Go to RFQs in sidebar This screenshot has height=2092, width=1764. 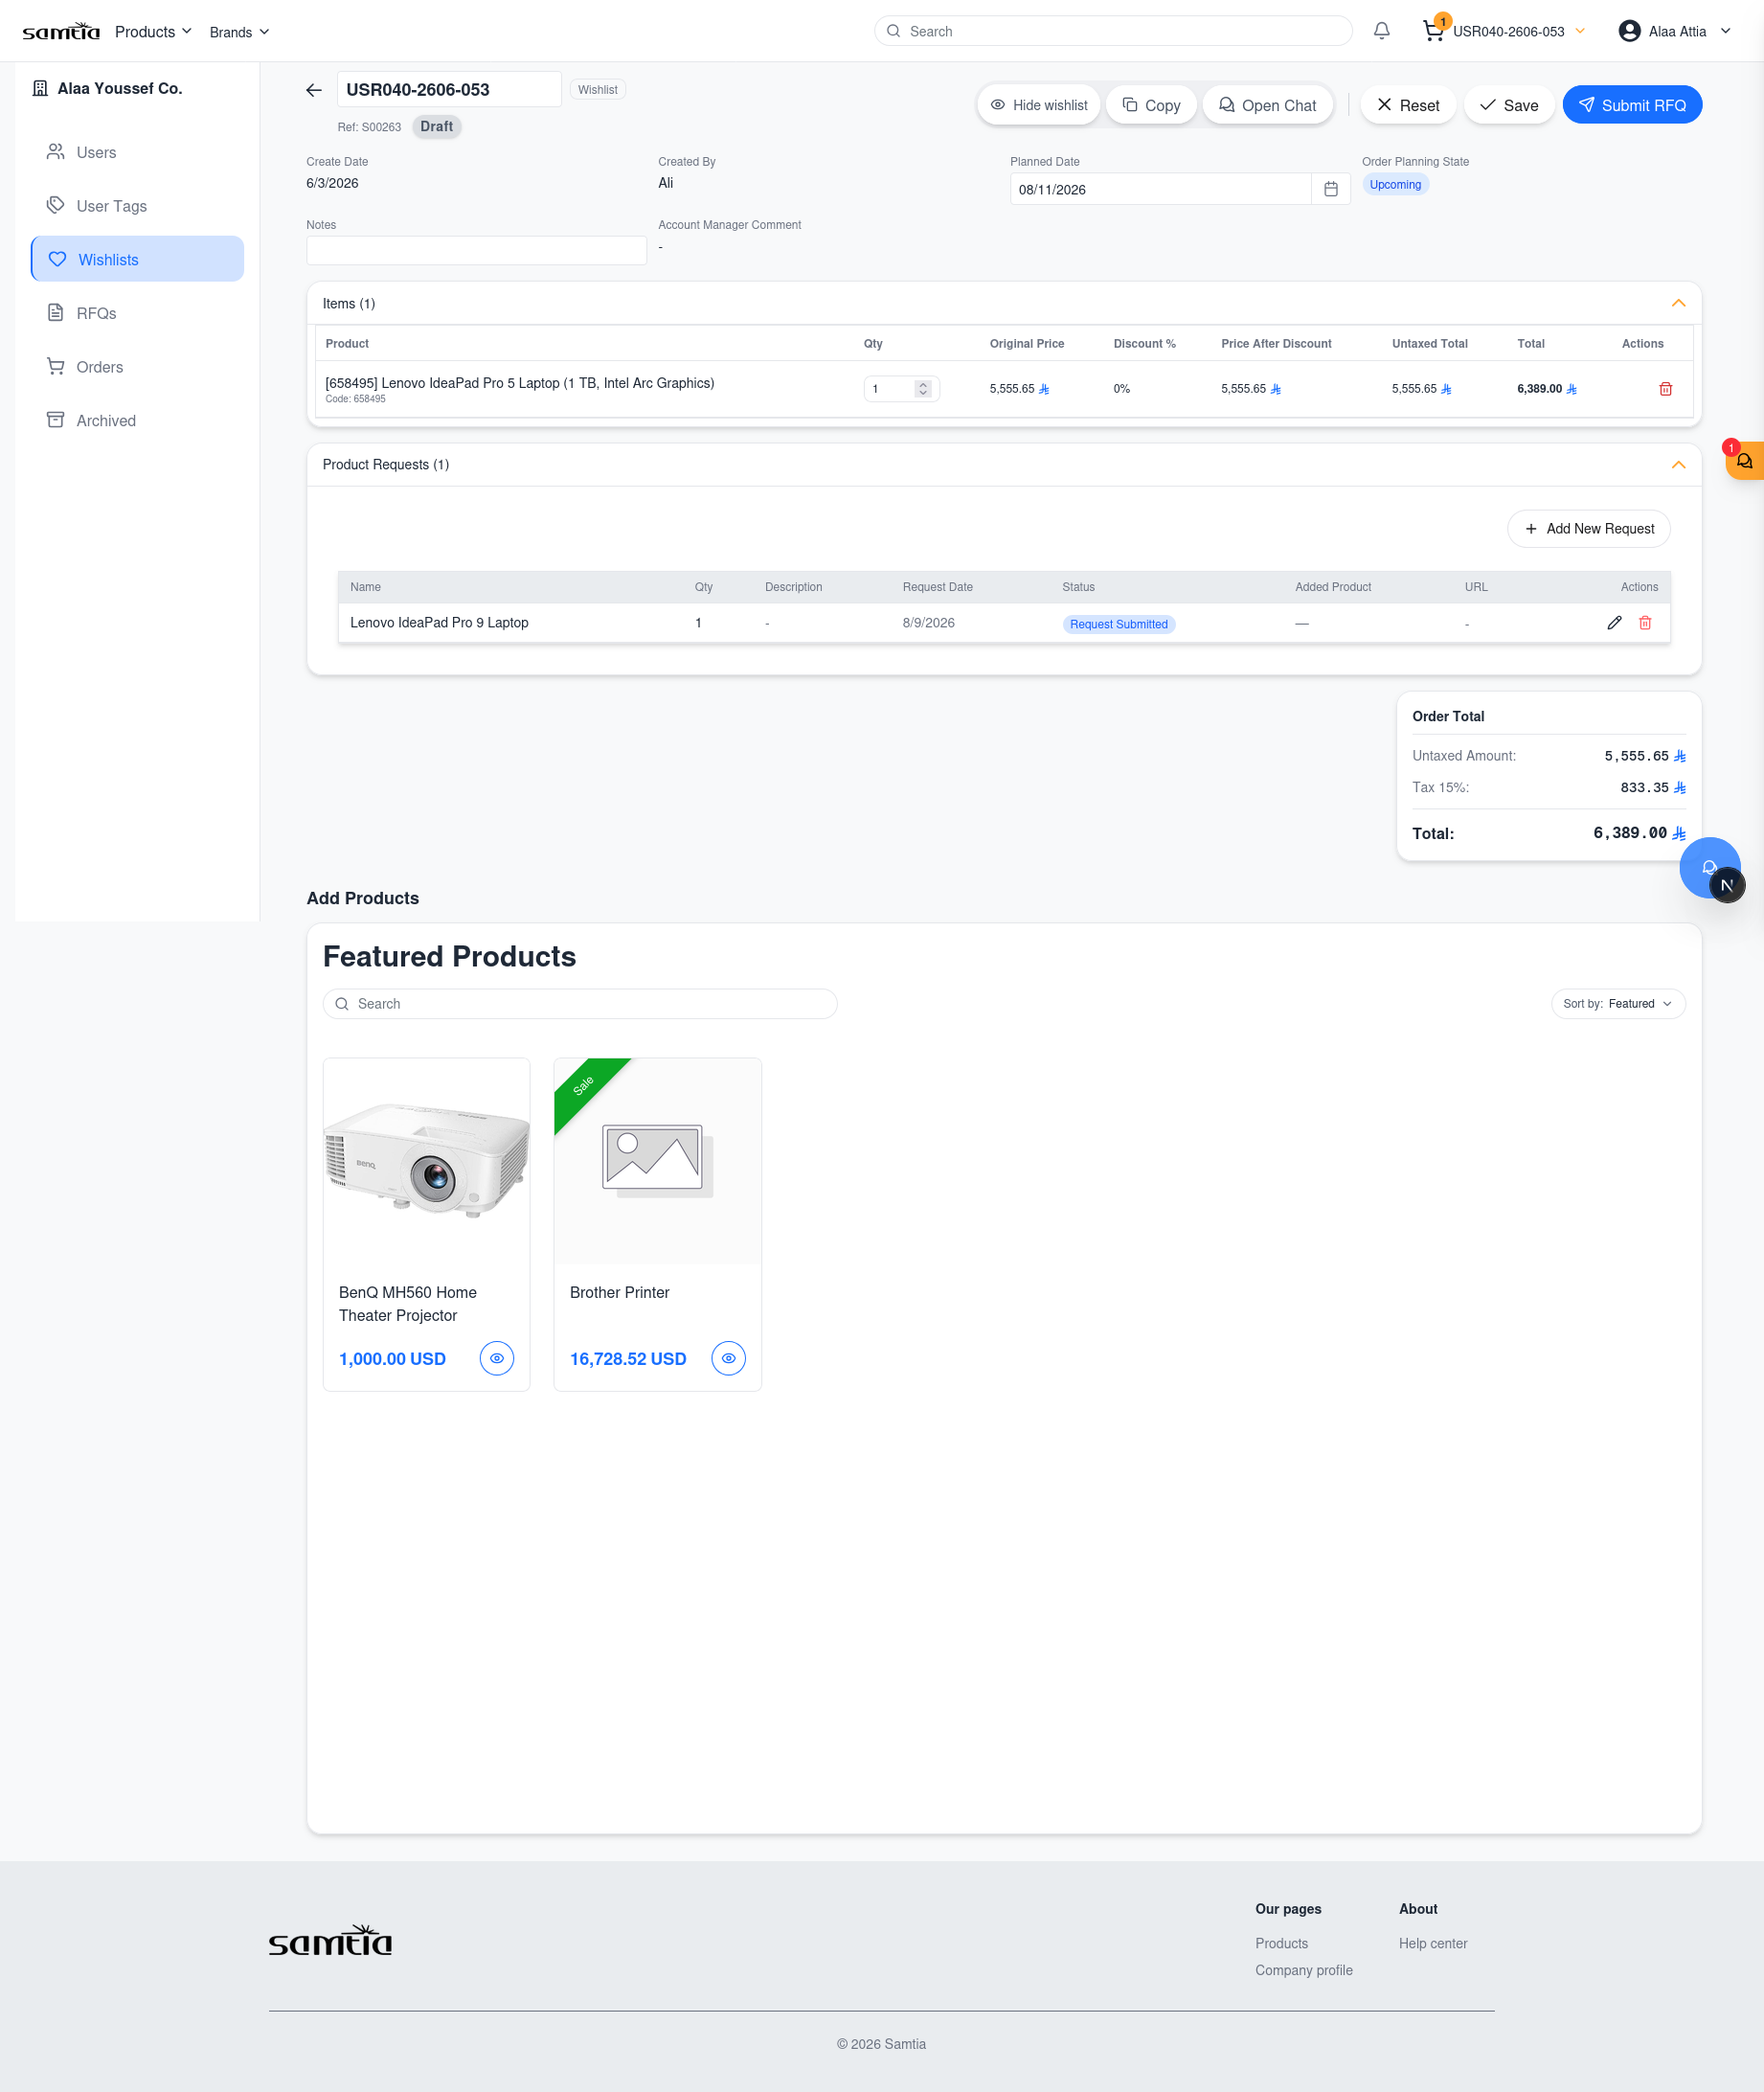[138, 313]
